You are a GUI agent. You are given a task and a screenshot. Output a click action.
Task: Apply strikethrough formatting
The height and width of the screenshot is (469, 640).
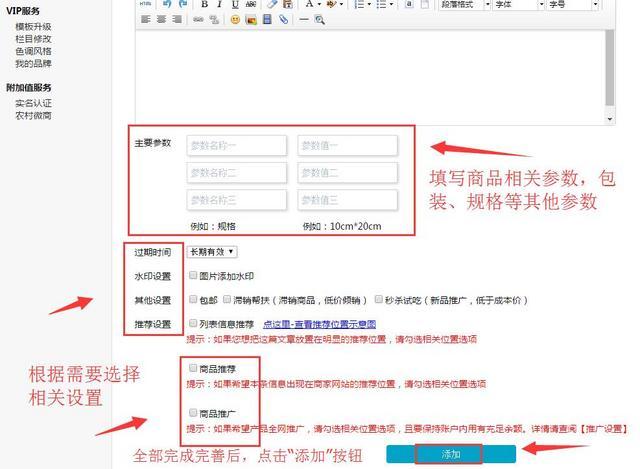tap(251, 4)
